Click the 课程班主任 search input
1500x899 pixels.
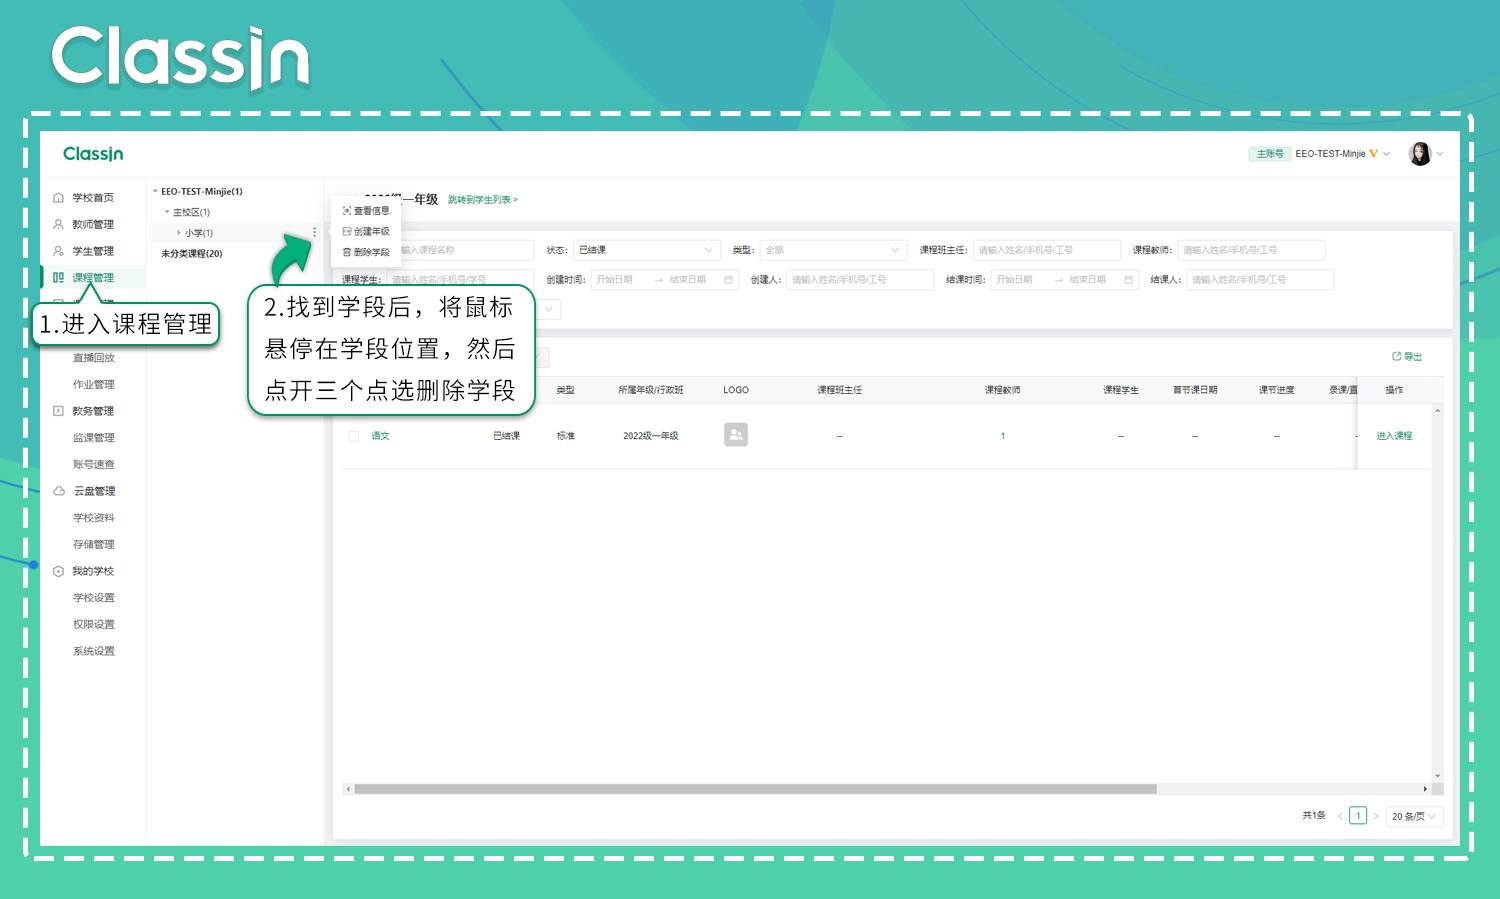[x=1046, y=250]
